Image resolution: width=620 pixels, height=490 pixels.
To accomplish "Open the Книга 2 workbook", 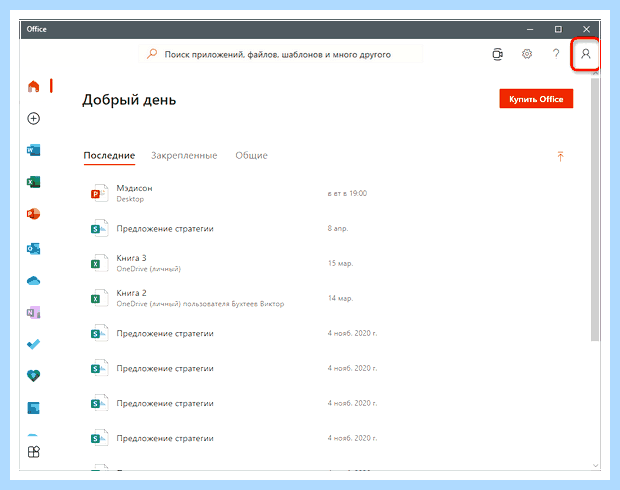I will [x=131, y=293].
